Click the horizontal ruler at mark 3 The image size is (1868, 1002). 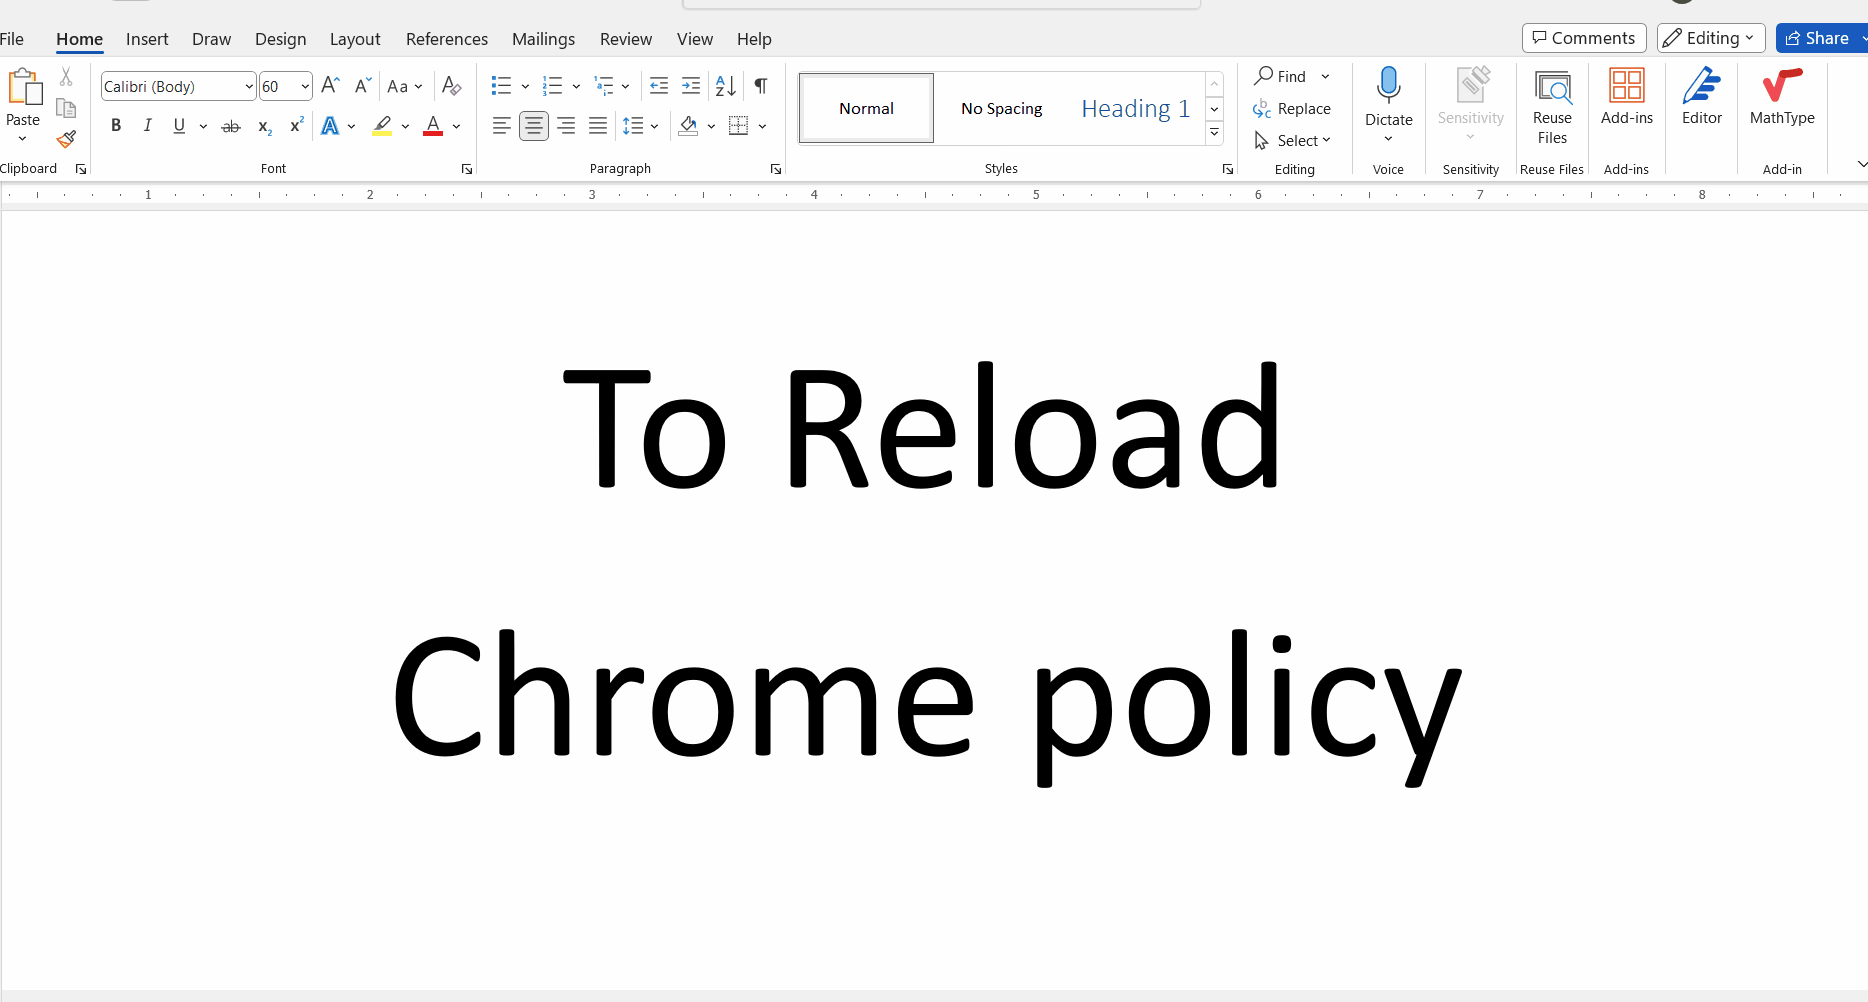[x=592, y=195]
